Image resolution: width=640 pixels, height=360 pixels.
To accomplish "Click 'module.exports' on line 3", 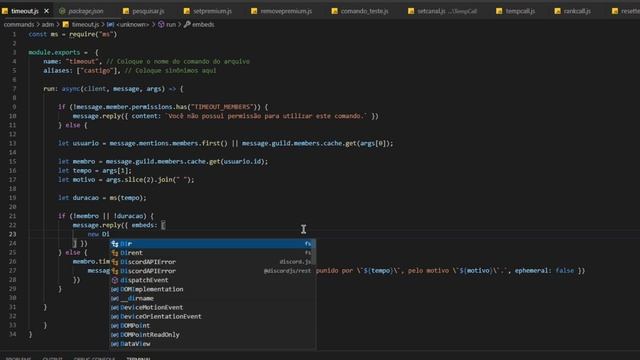I will [x=54, y=52].
